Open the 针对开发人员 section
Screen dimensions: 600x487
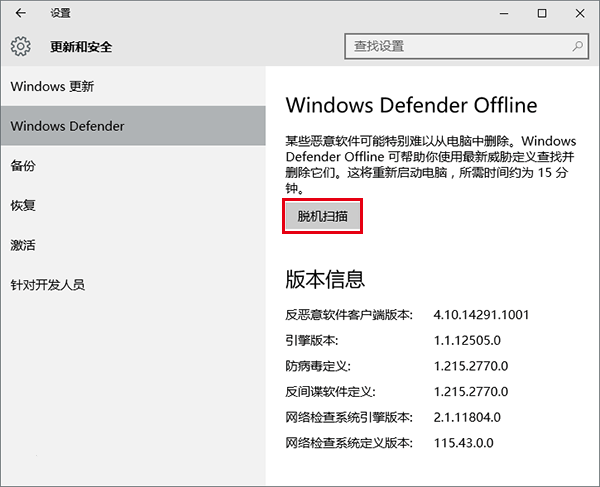tap(133, 285)
